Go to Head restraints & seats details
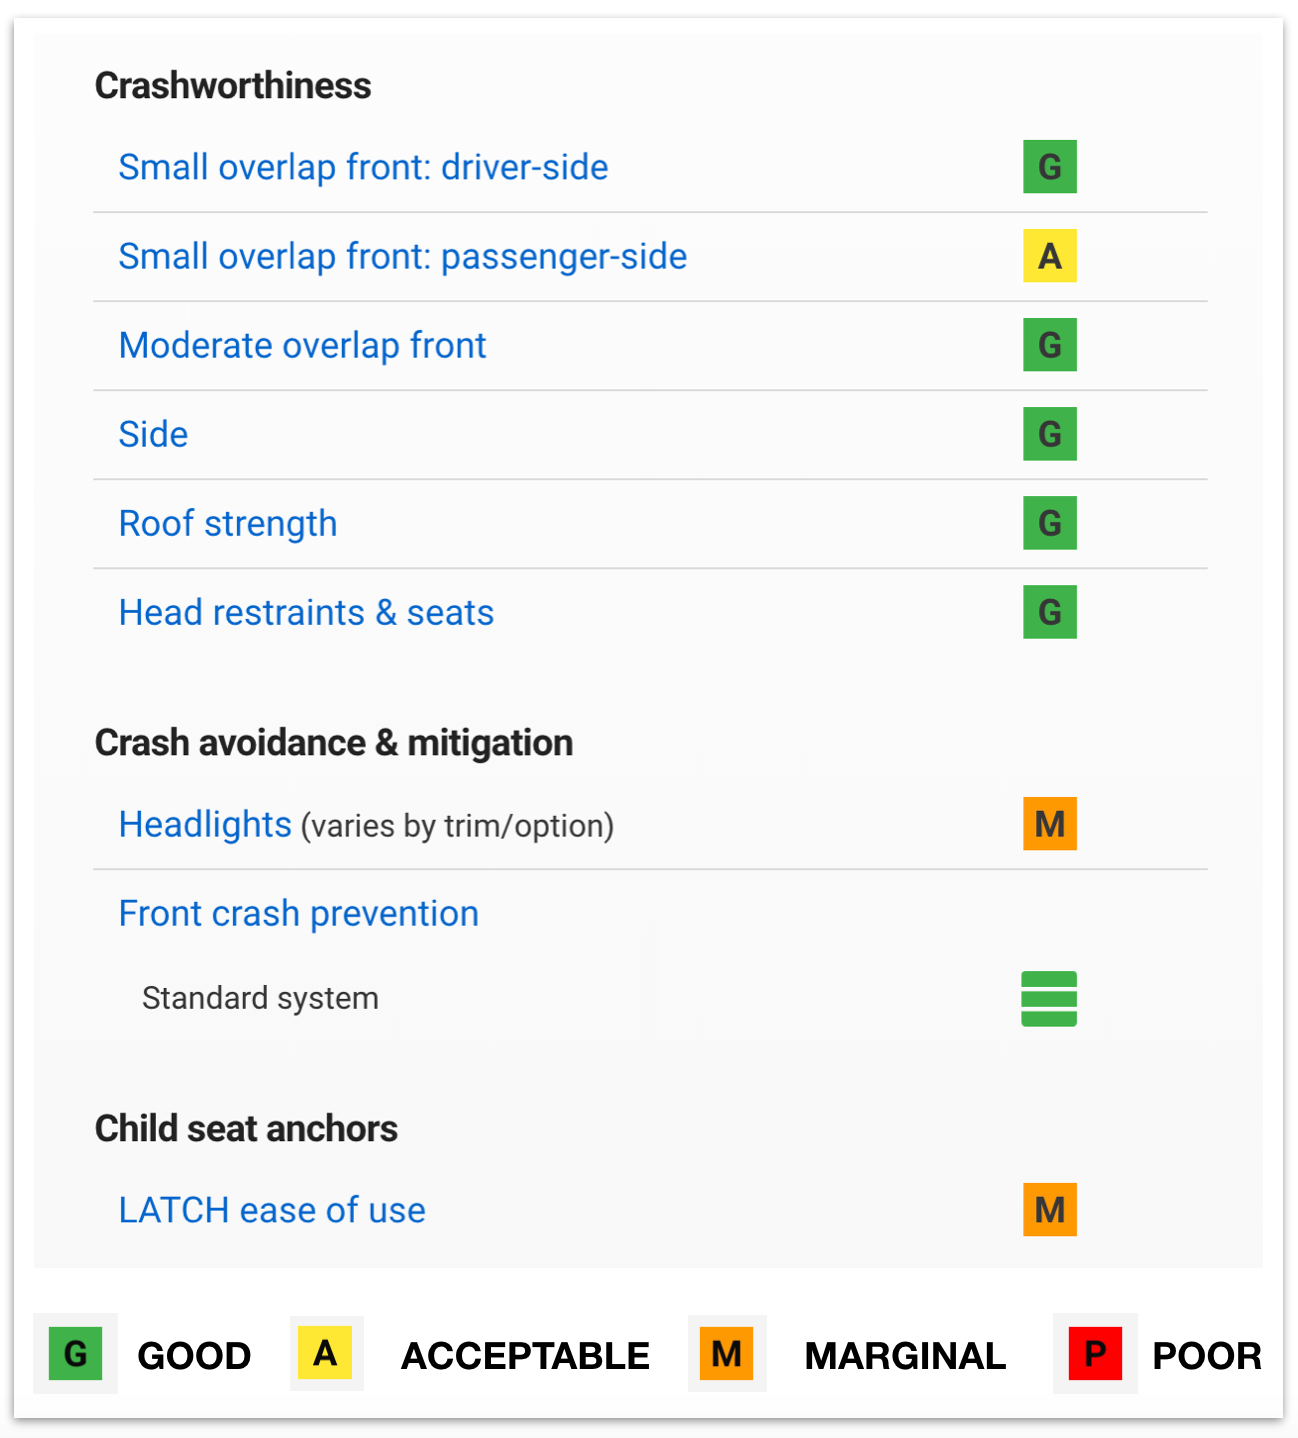The height and width of the screenshot is (1438, 1298). point(306,612)
